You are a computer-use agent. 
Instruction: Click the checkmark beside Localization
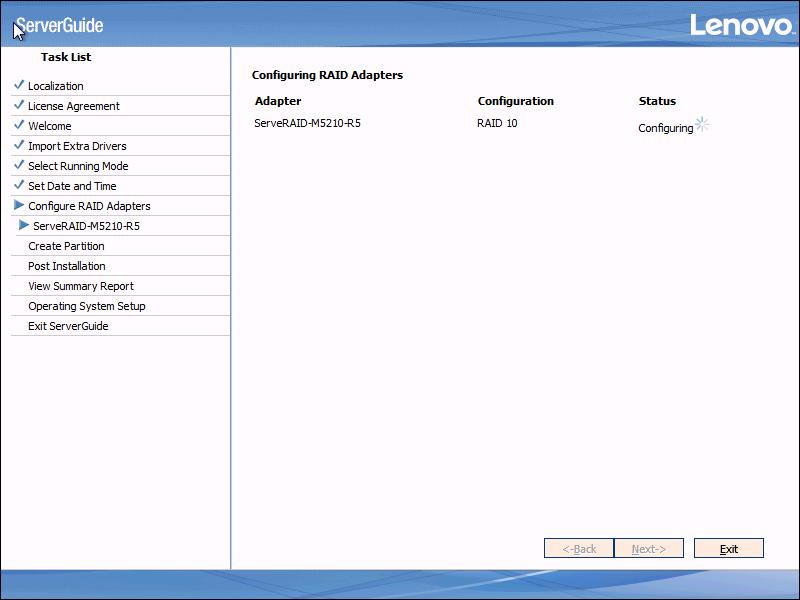(19, 85)
